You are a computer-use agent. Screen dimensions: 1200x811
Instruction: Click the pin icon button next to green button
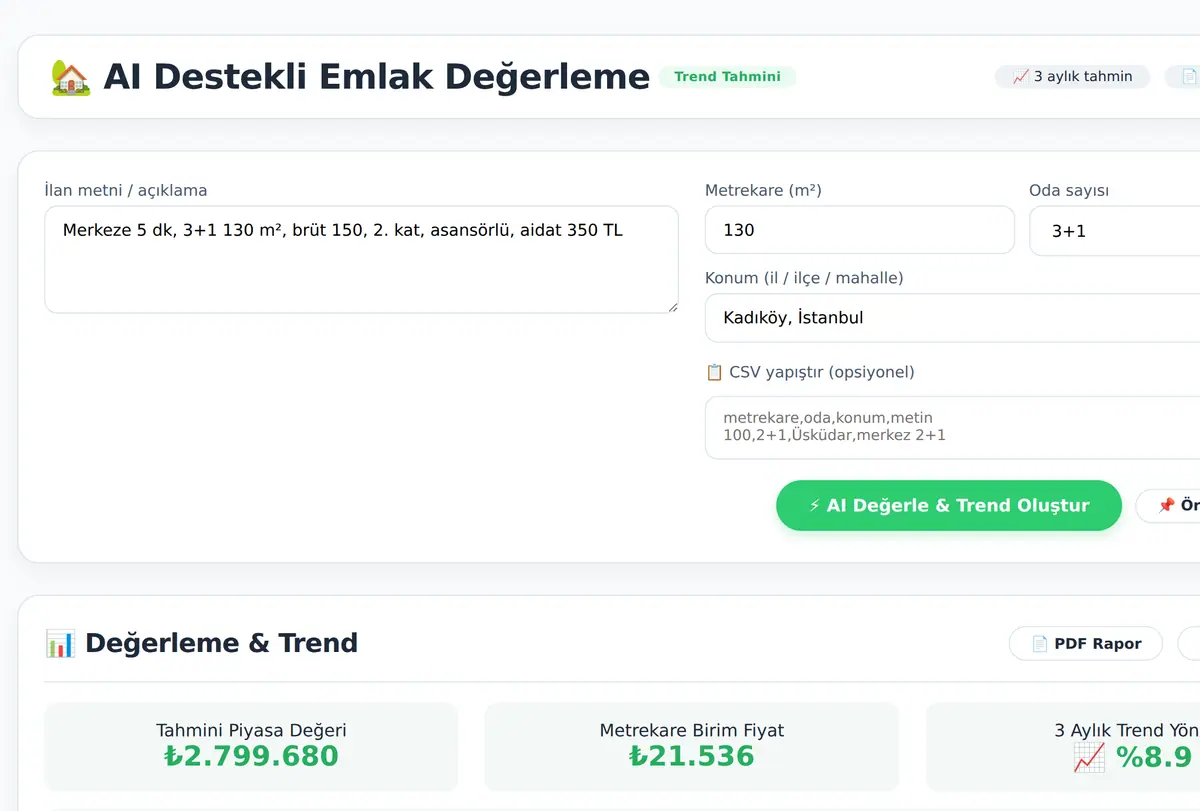click(x=1168, y=505)
